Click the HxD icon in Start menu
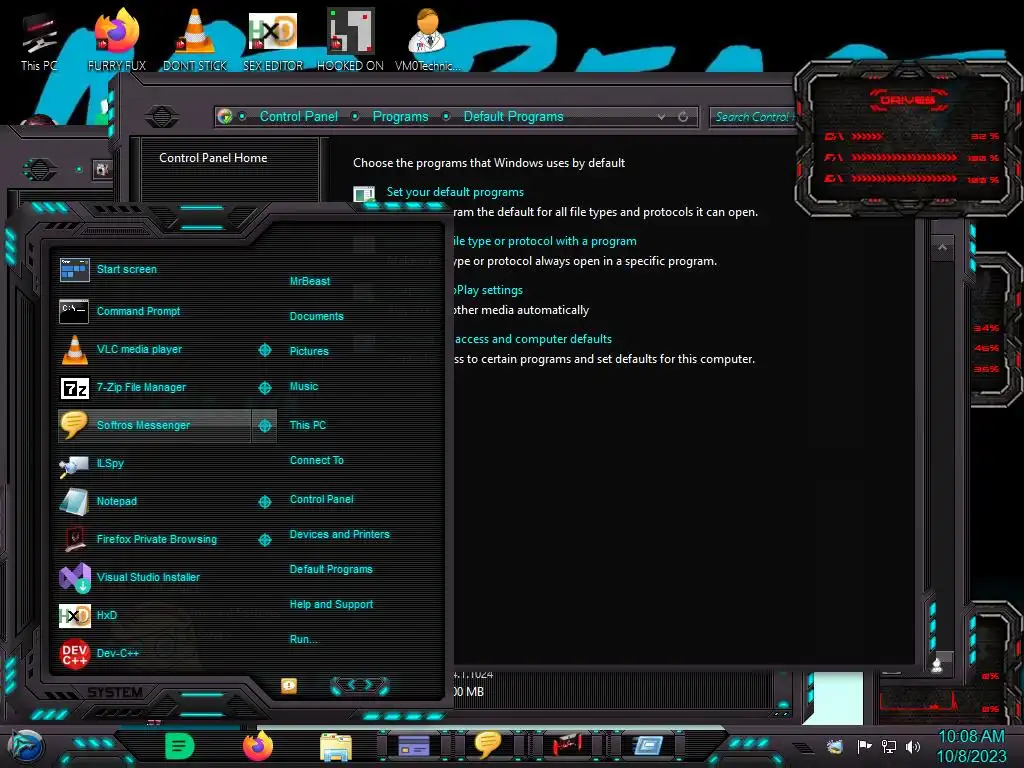This screenshot has width=1024, height=768. [74, 615]
